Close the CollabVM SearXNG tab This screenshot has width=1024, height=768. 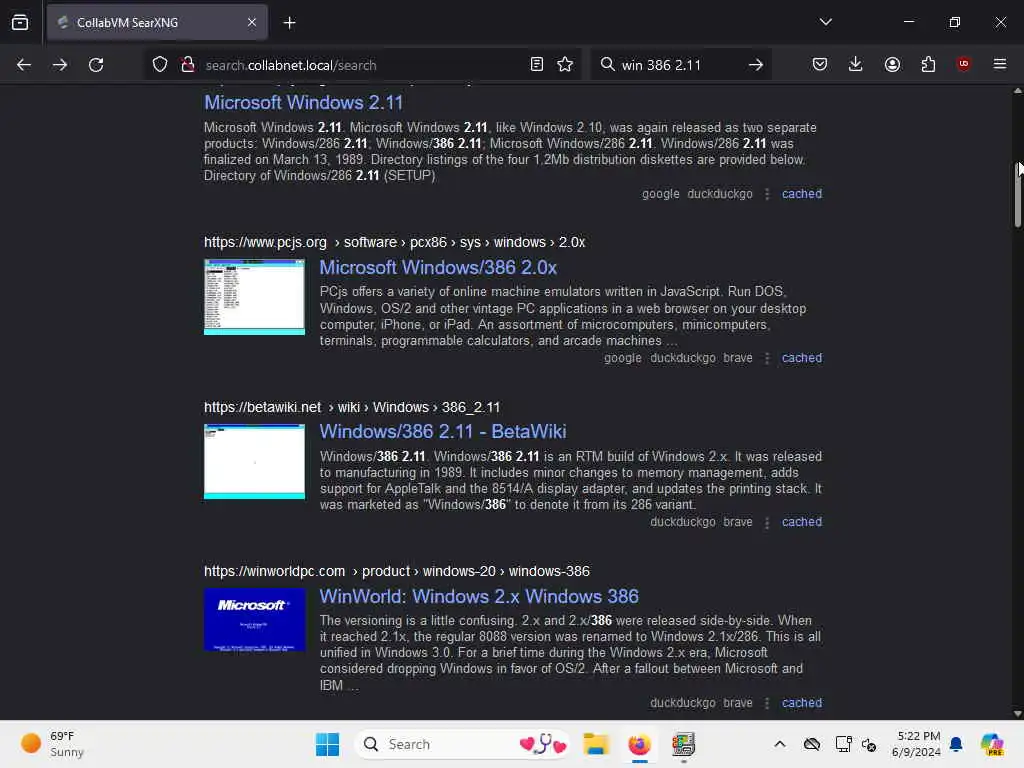pos(252,22)
